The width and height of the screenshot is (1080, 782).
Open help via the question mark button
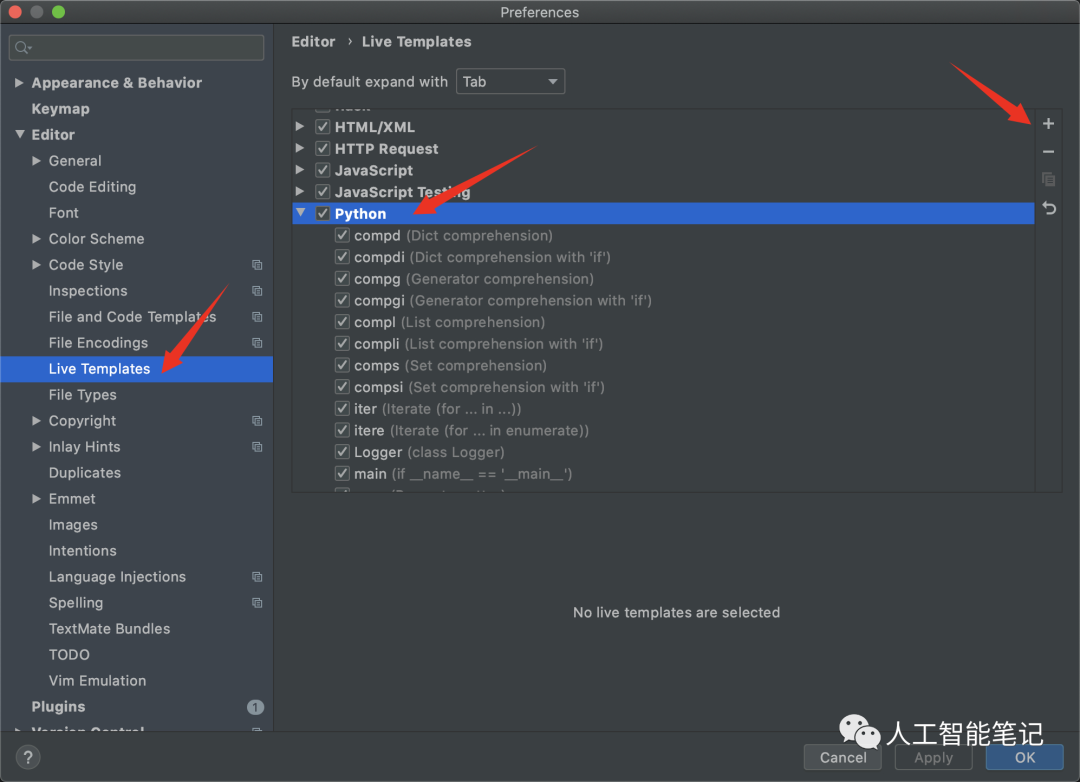[x=28, y=757]
